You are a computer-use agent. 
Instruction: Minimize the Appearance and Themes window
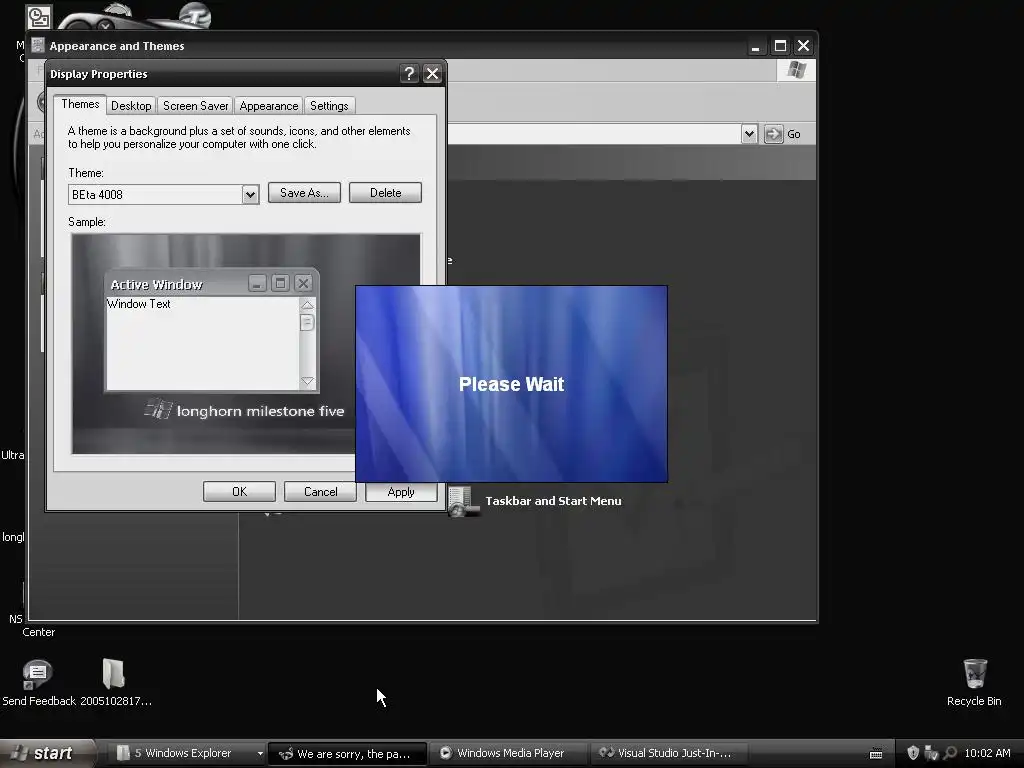click(756, 46)
